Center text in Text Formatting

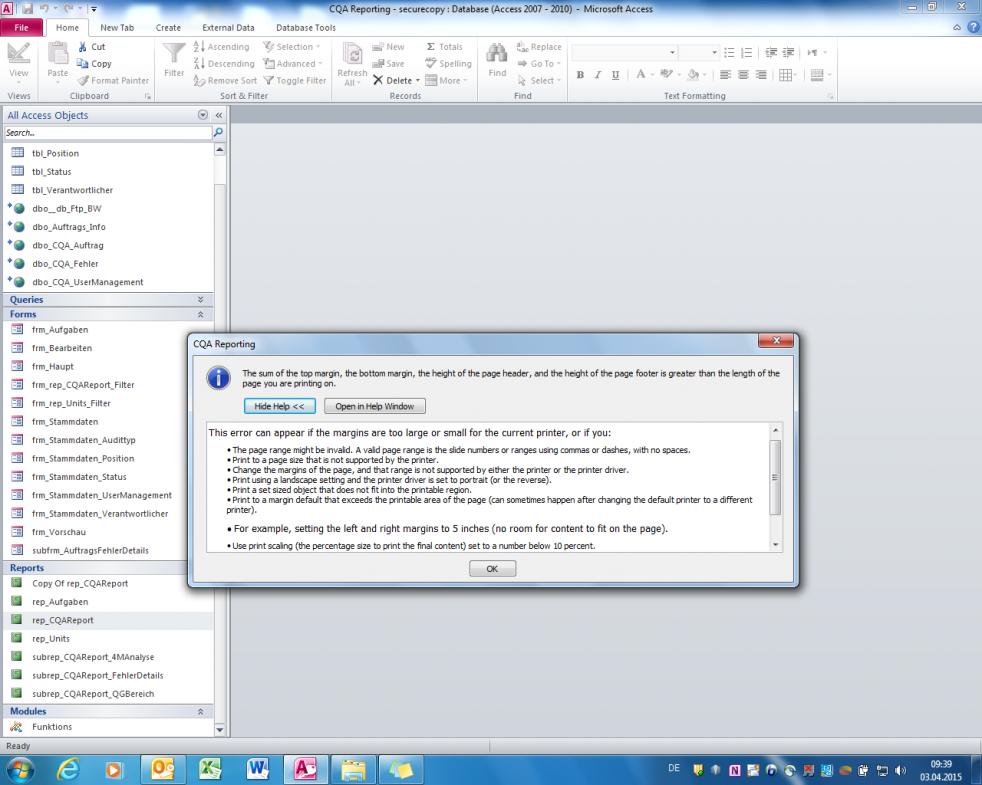click(x=743, y=75)
